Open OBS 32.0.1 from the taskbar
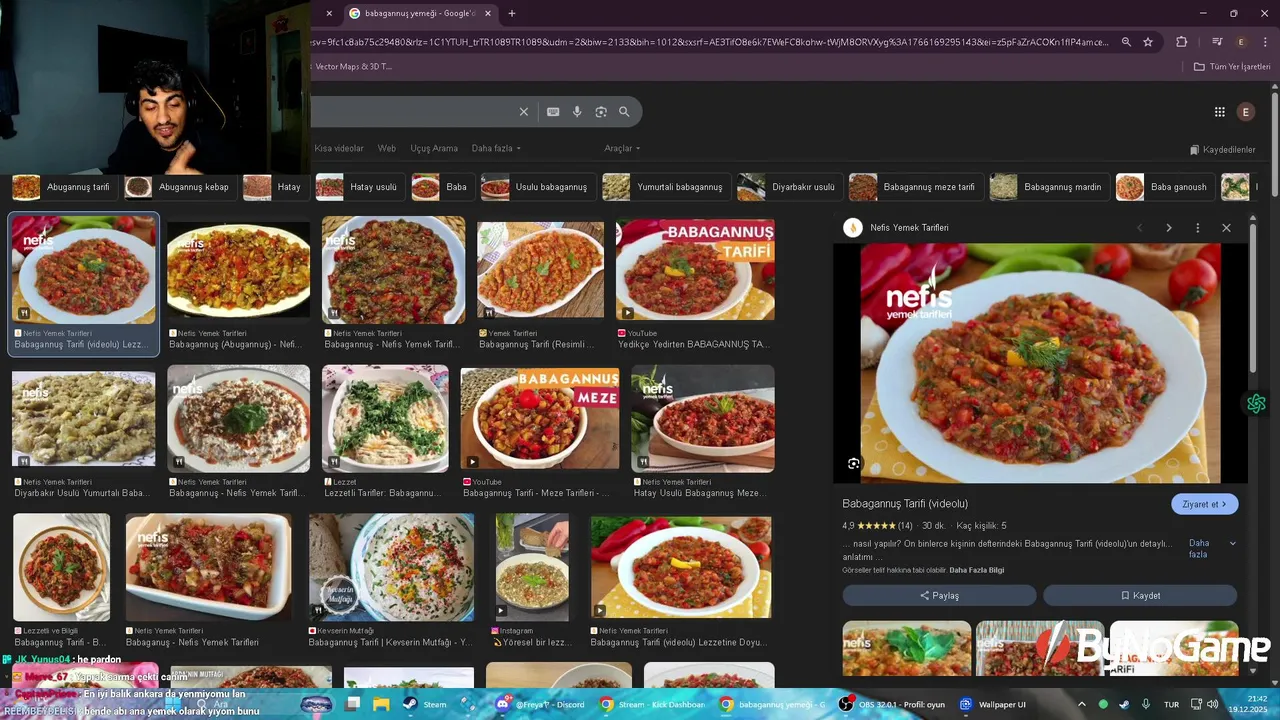The image size is (1280, 720). click(892, 704)
